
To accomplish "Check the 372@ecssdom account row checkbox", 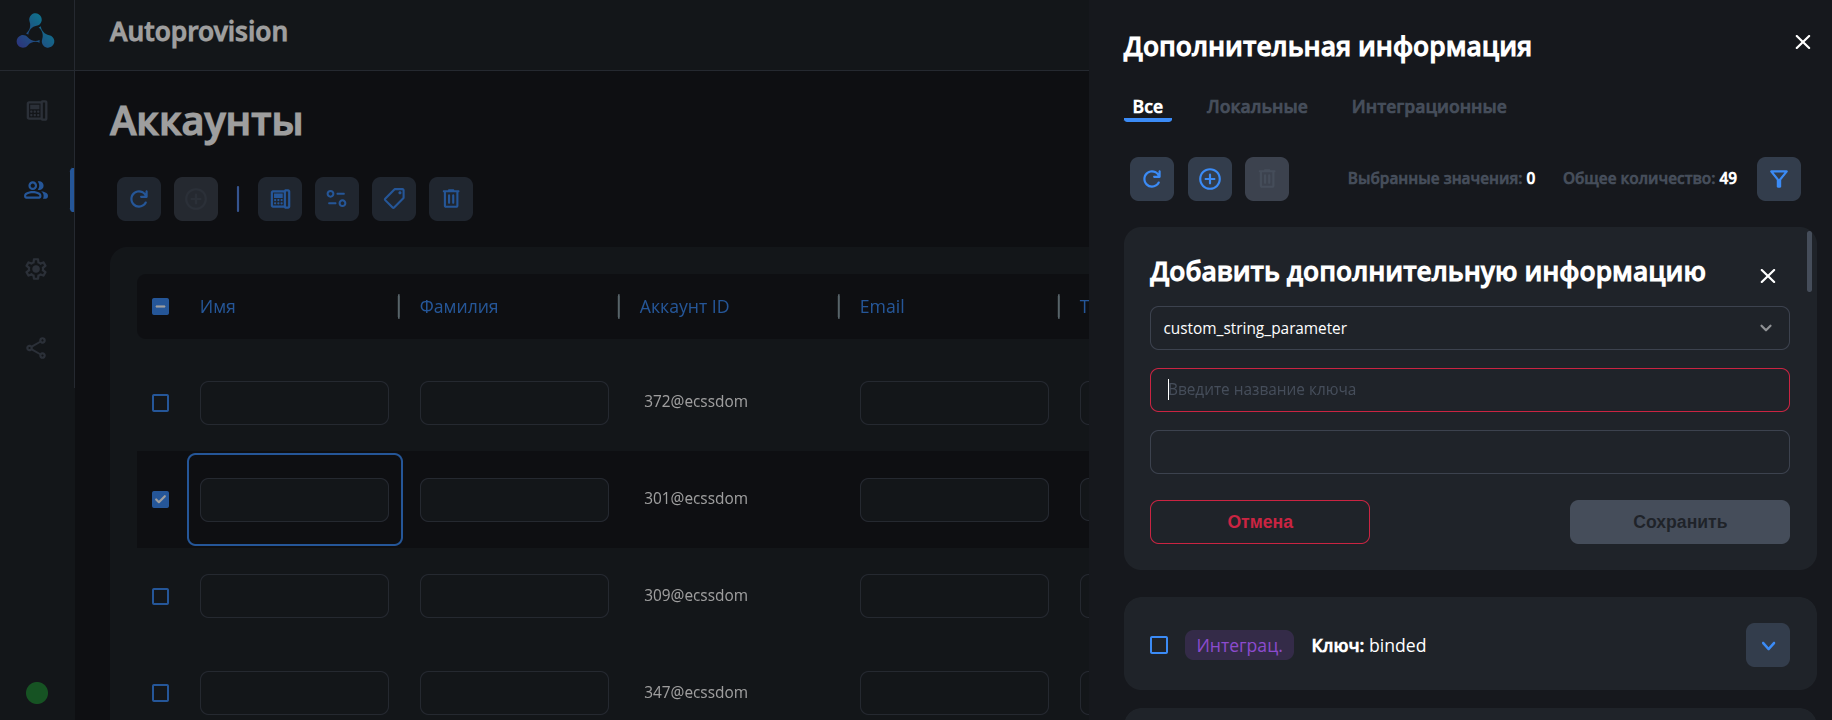I will [x=160, y=403].
